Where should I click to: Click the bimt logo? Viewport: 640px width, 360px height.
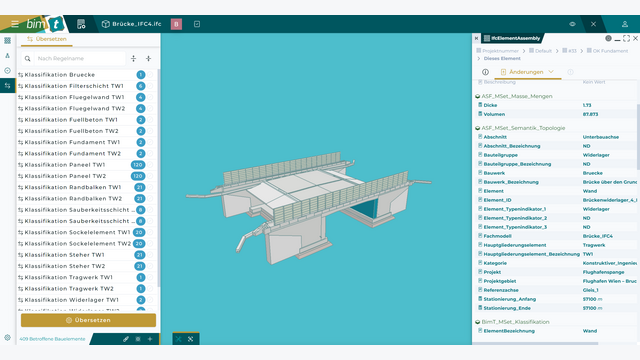44,24
